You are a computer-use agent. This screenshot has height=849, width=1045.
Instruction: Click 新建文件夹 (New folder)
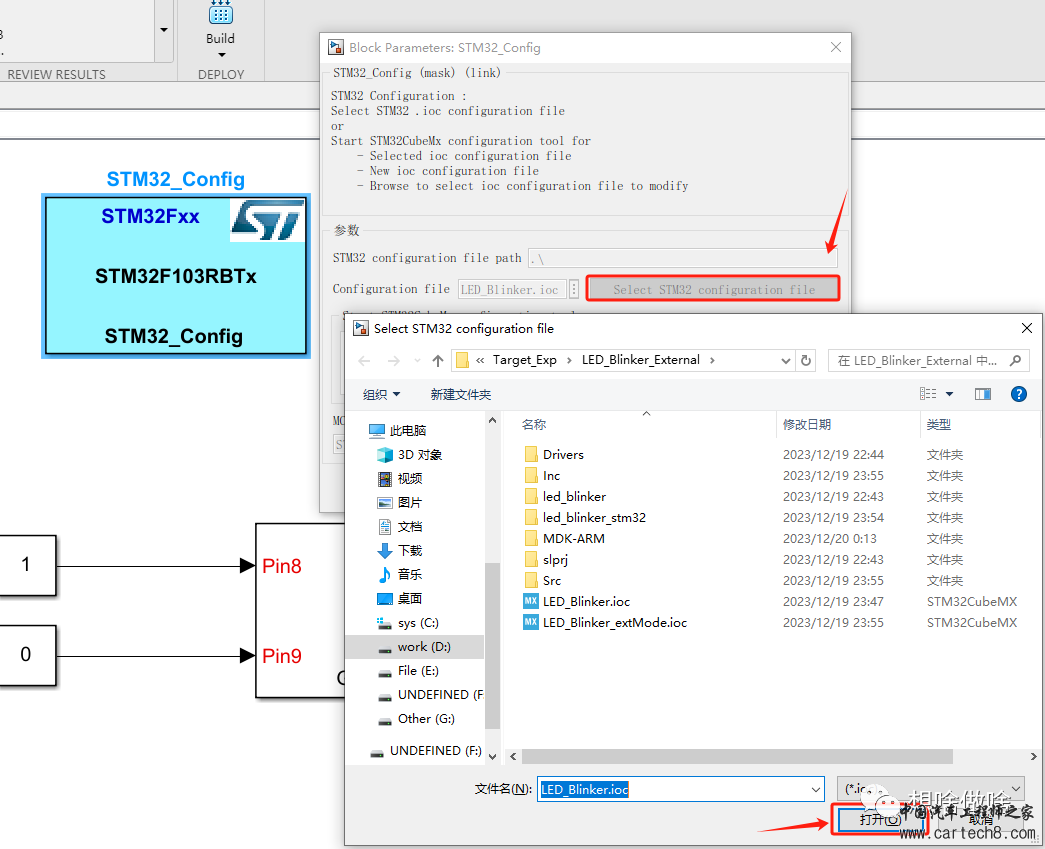click(x=461, y=395)
